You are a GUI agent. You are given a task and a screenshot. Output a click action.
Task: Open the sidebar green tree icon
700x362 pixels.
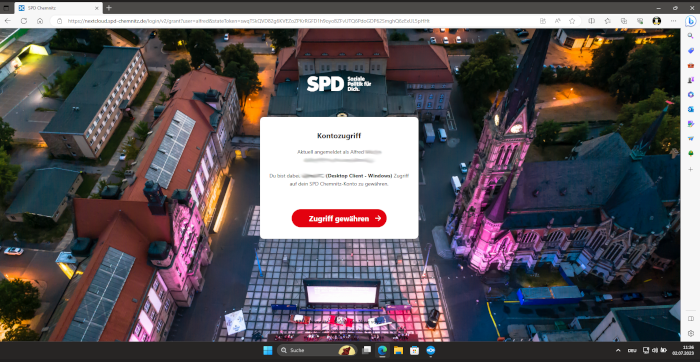[691, 153]
